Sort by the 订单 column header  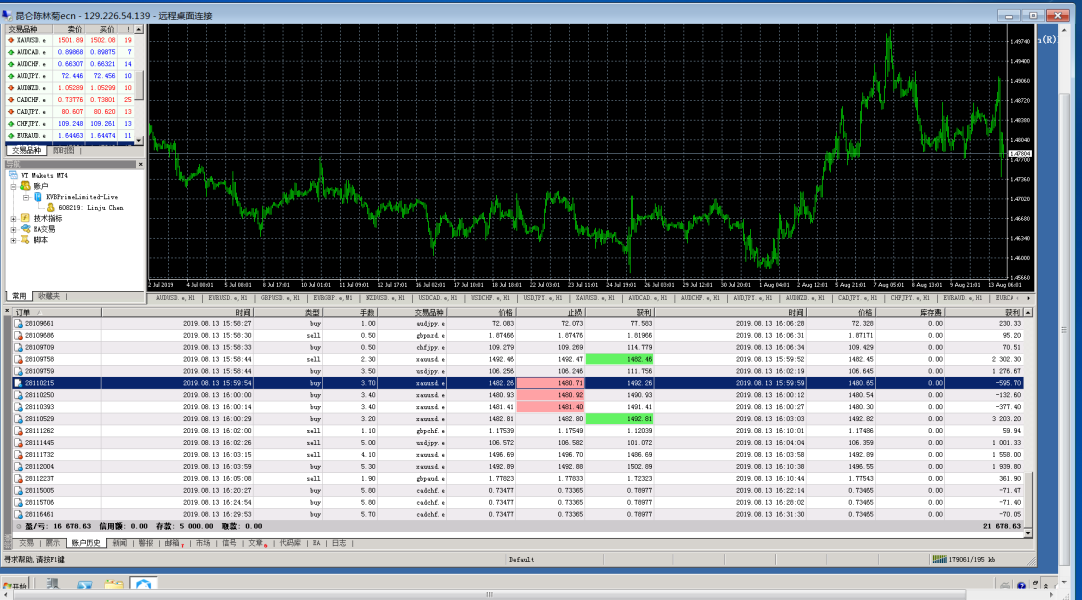[x=24, y=313]
